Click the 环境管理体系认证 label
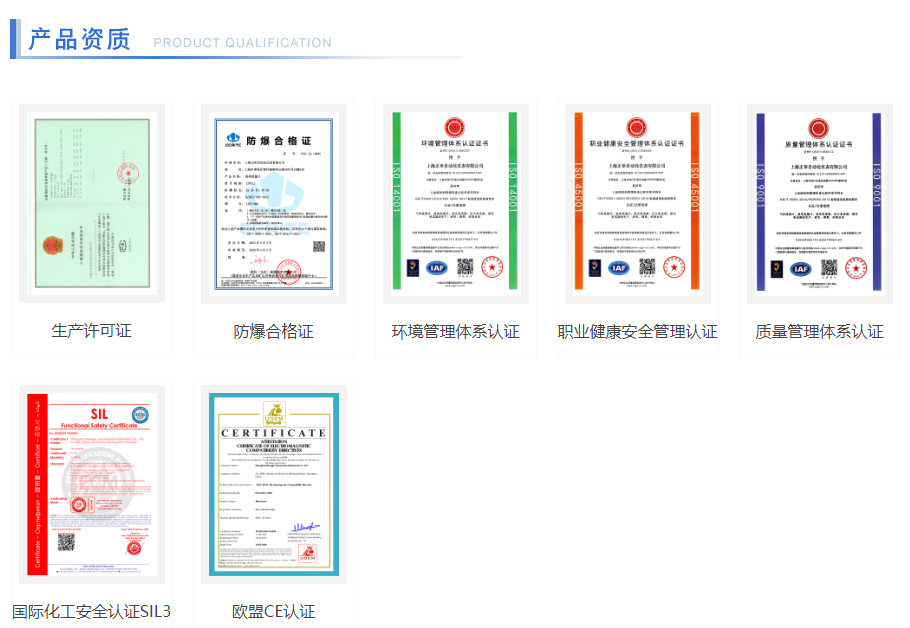This screenshot has height=628, width=910. 455,331
